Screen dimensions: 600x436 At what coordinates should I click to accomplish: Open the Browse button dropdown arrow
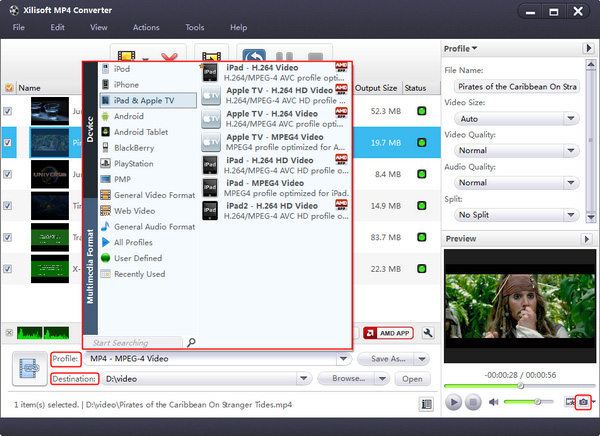382,379
